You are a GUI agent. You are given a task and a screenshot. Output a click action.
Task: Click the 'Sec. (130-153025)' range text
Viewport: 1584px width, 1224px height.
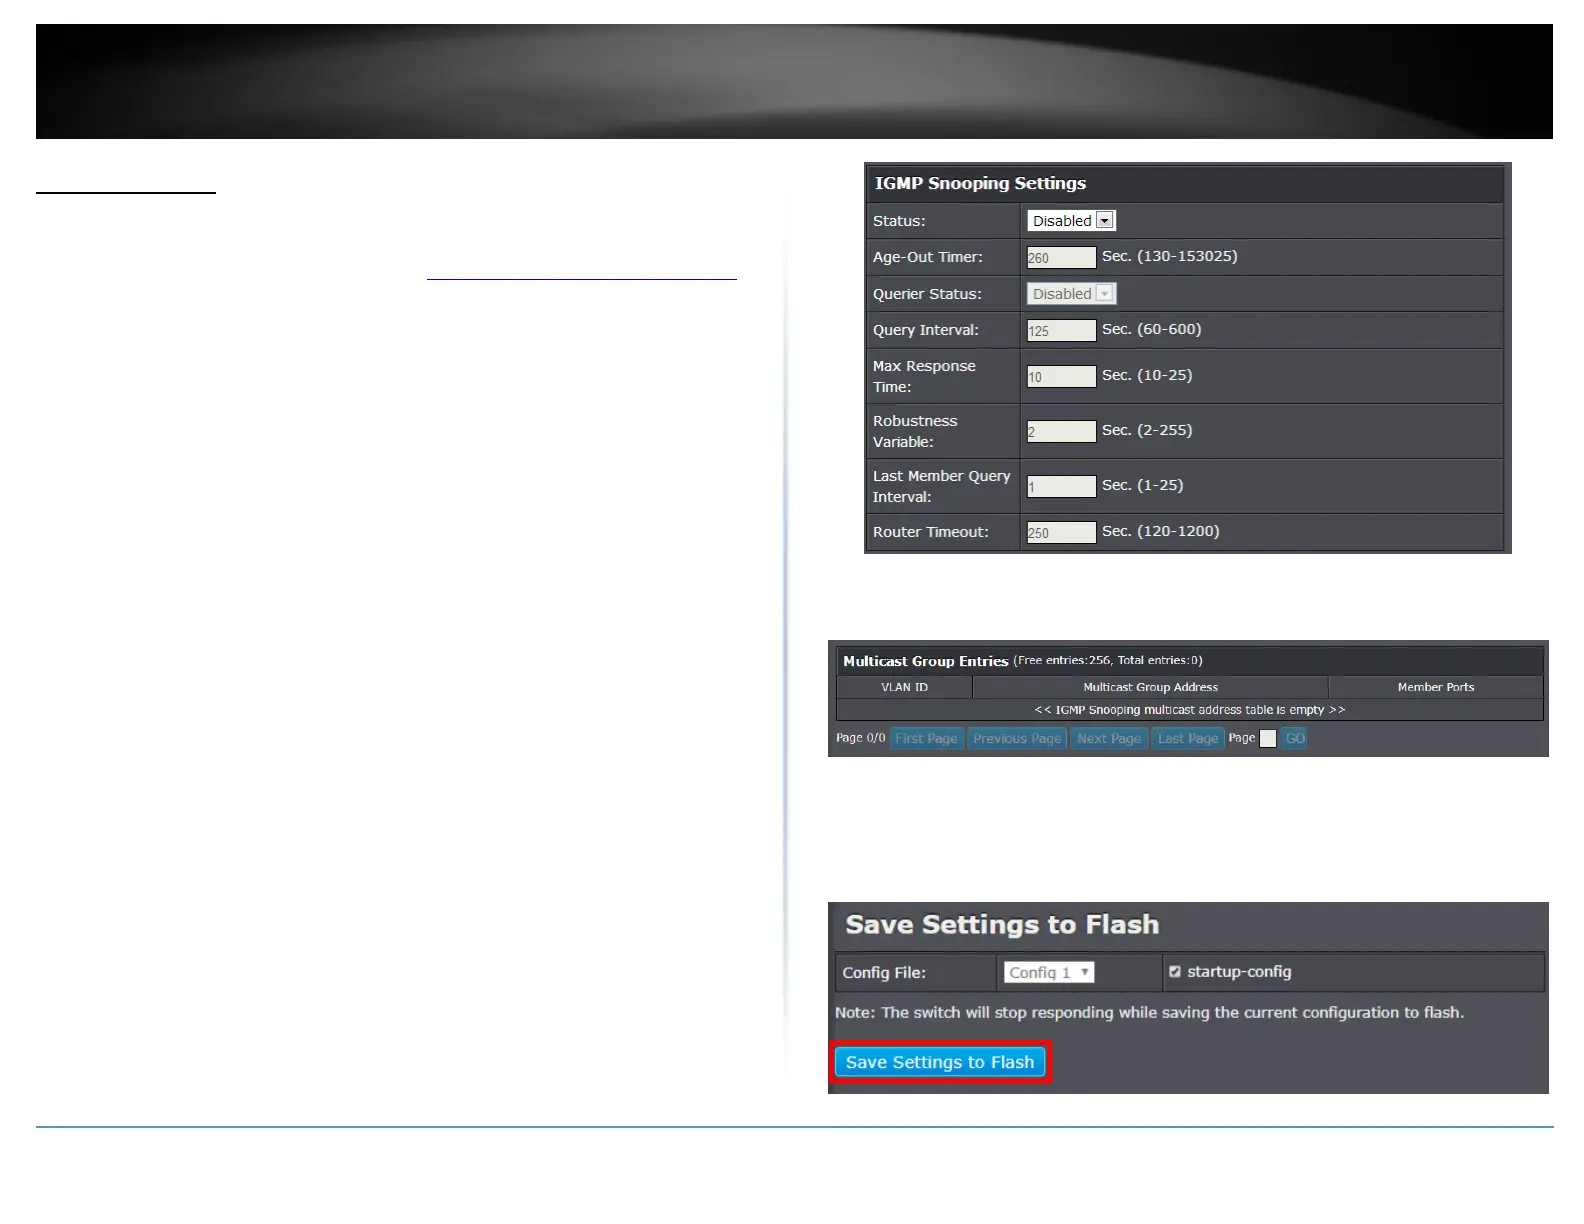(1169, 256)
